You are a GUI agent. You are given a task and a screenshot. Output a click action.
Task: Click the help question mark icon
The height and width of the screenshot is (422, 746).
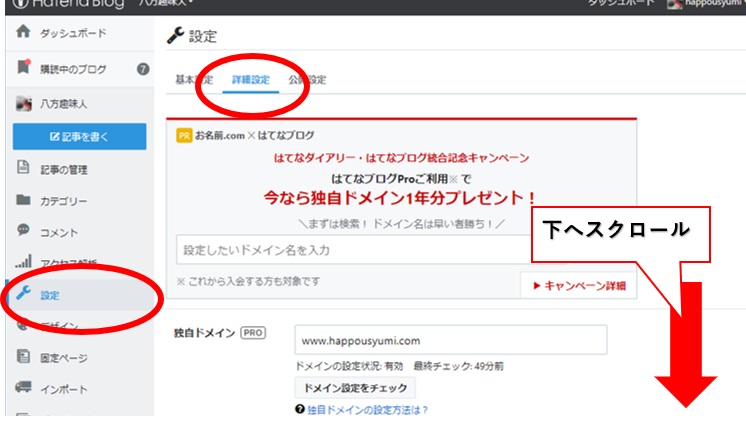300,409
